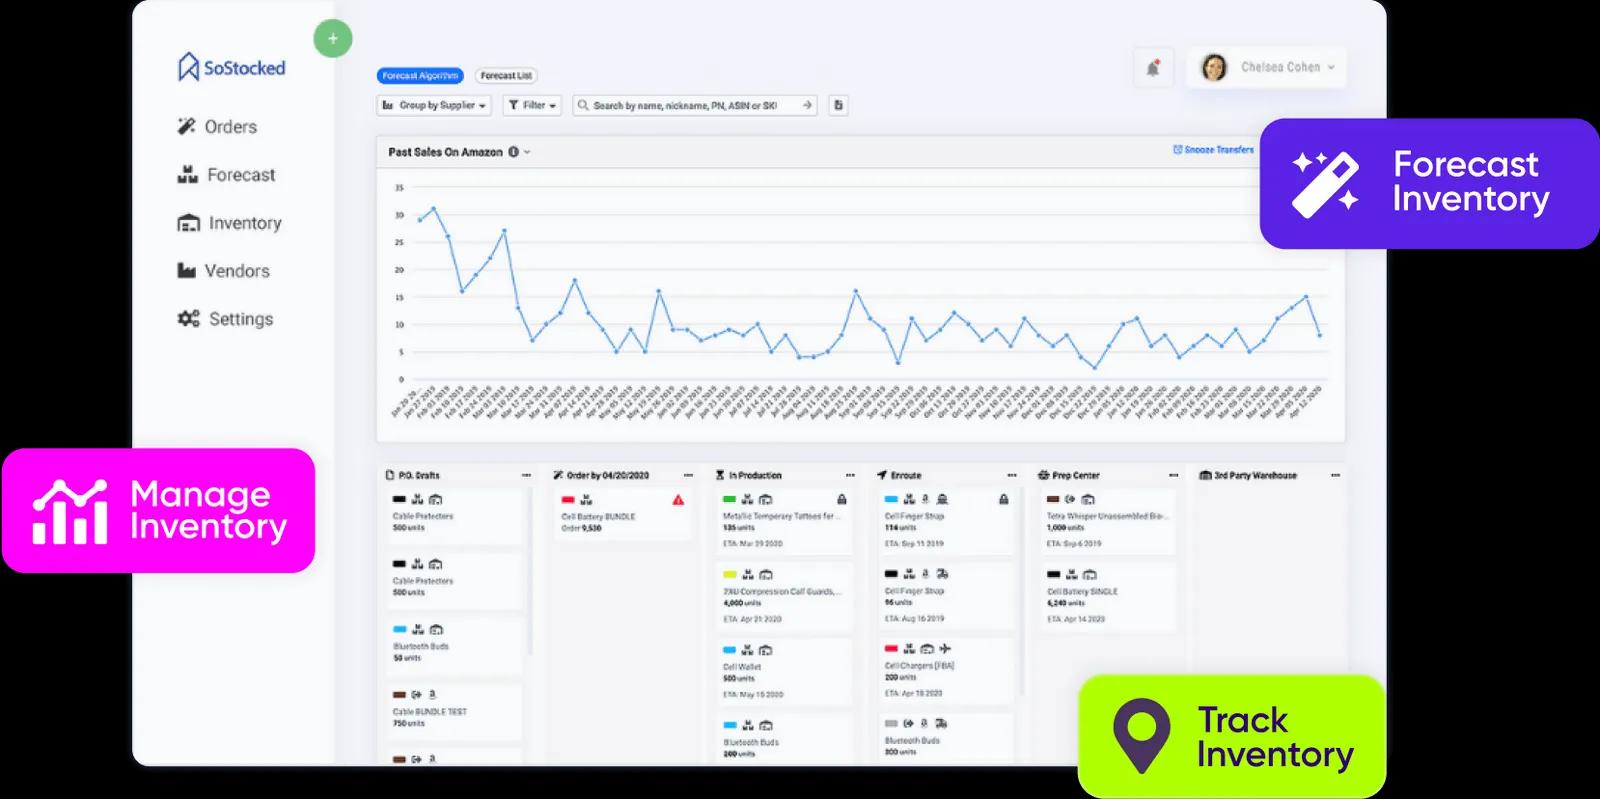Click the truck icon on Bluetooth Buds 300 units card
This screenshot has height=799, width=1600.
(942, 723)
